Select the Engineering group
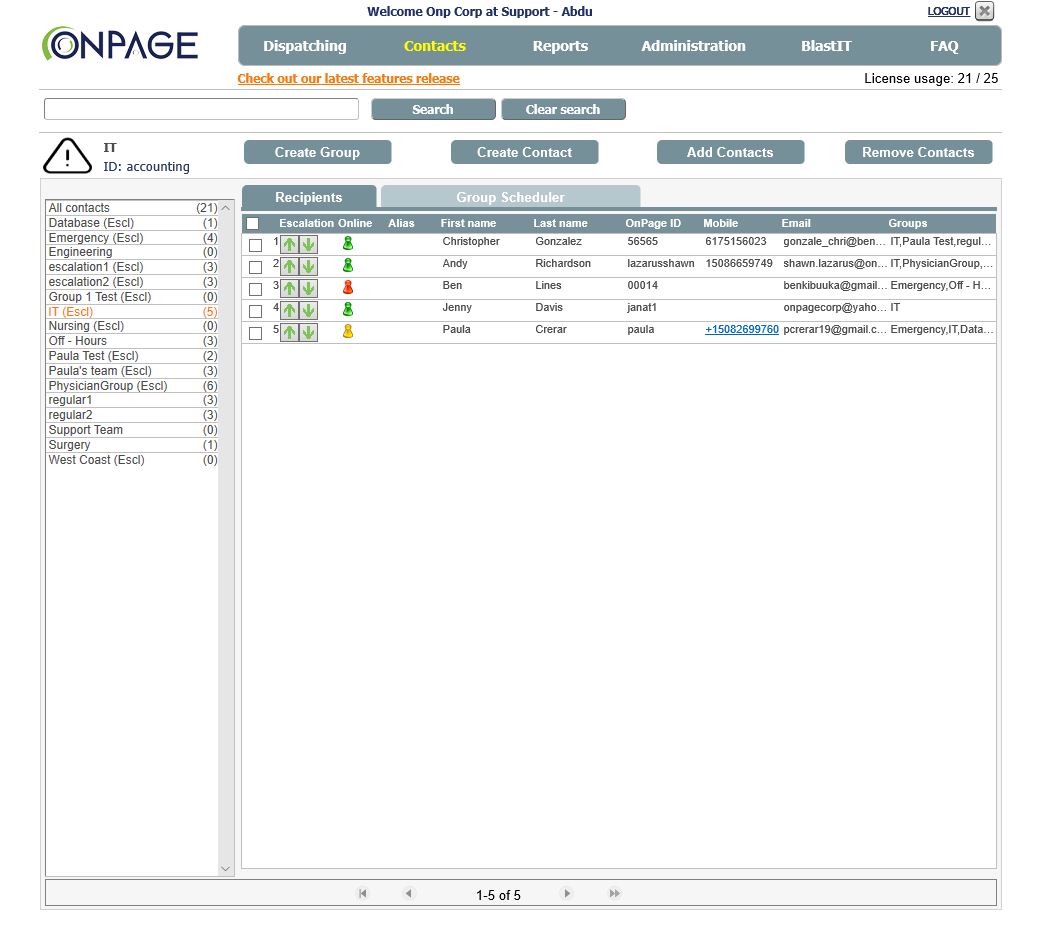The height and width of the screenshot is (935, 1053). click(x=132, y=252)
